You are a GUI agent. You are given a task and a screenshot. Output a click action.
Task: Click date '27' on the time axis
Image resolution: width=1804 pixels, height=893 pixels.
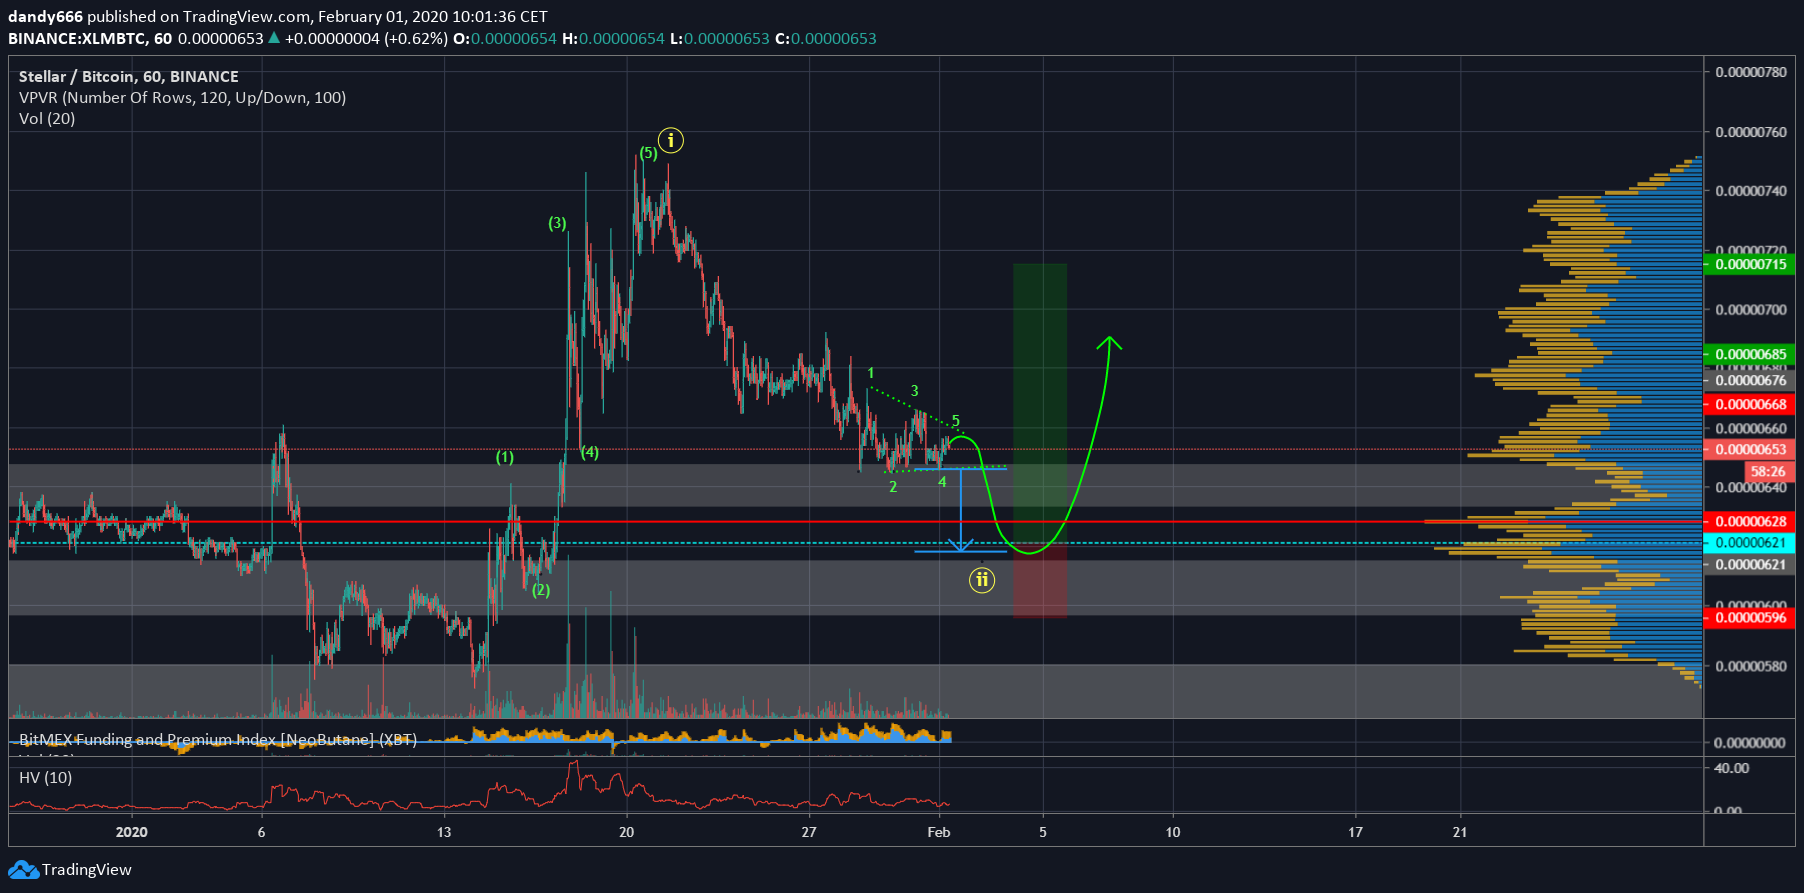[x=809, y=832]
